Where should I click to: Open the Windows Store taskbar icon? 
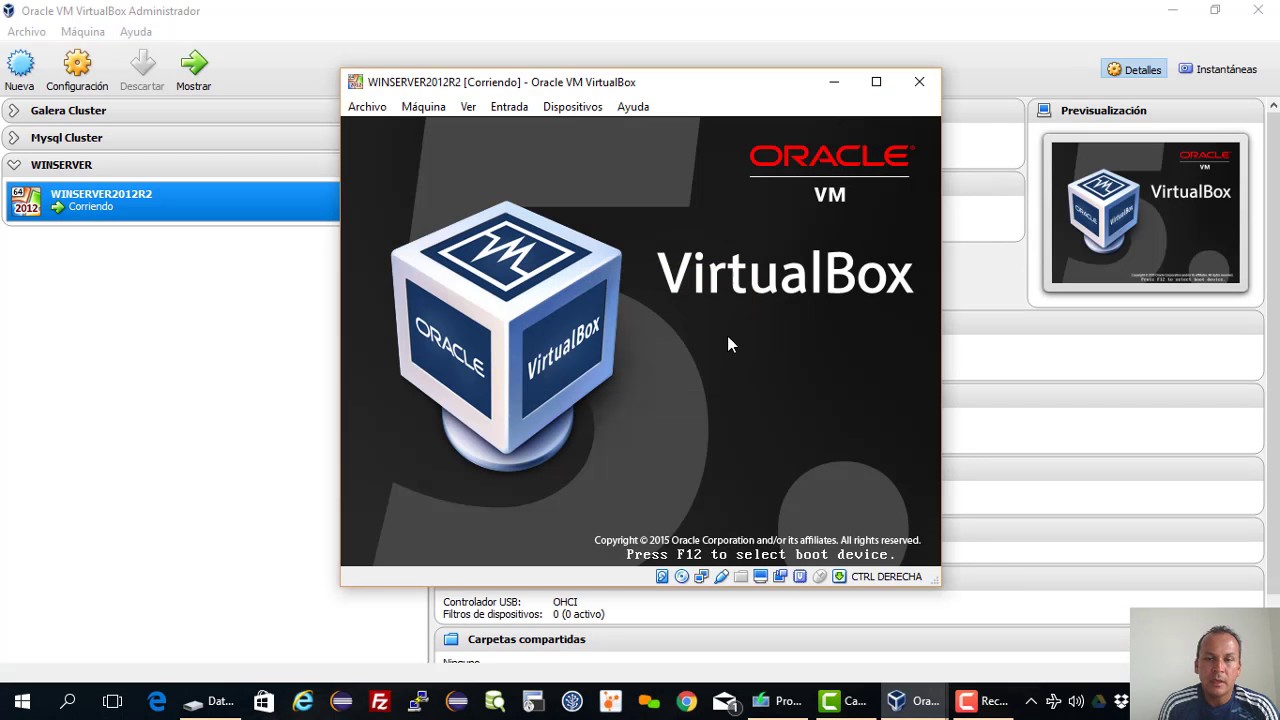point(263,701)
